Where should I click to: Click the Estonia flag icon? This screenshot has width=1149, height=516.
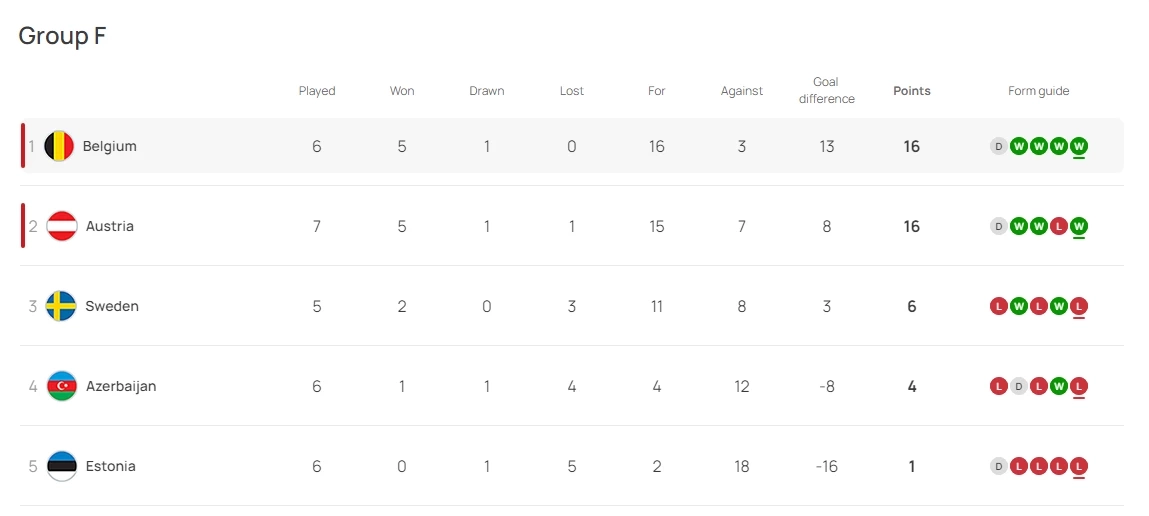(x=62, y=466)
